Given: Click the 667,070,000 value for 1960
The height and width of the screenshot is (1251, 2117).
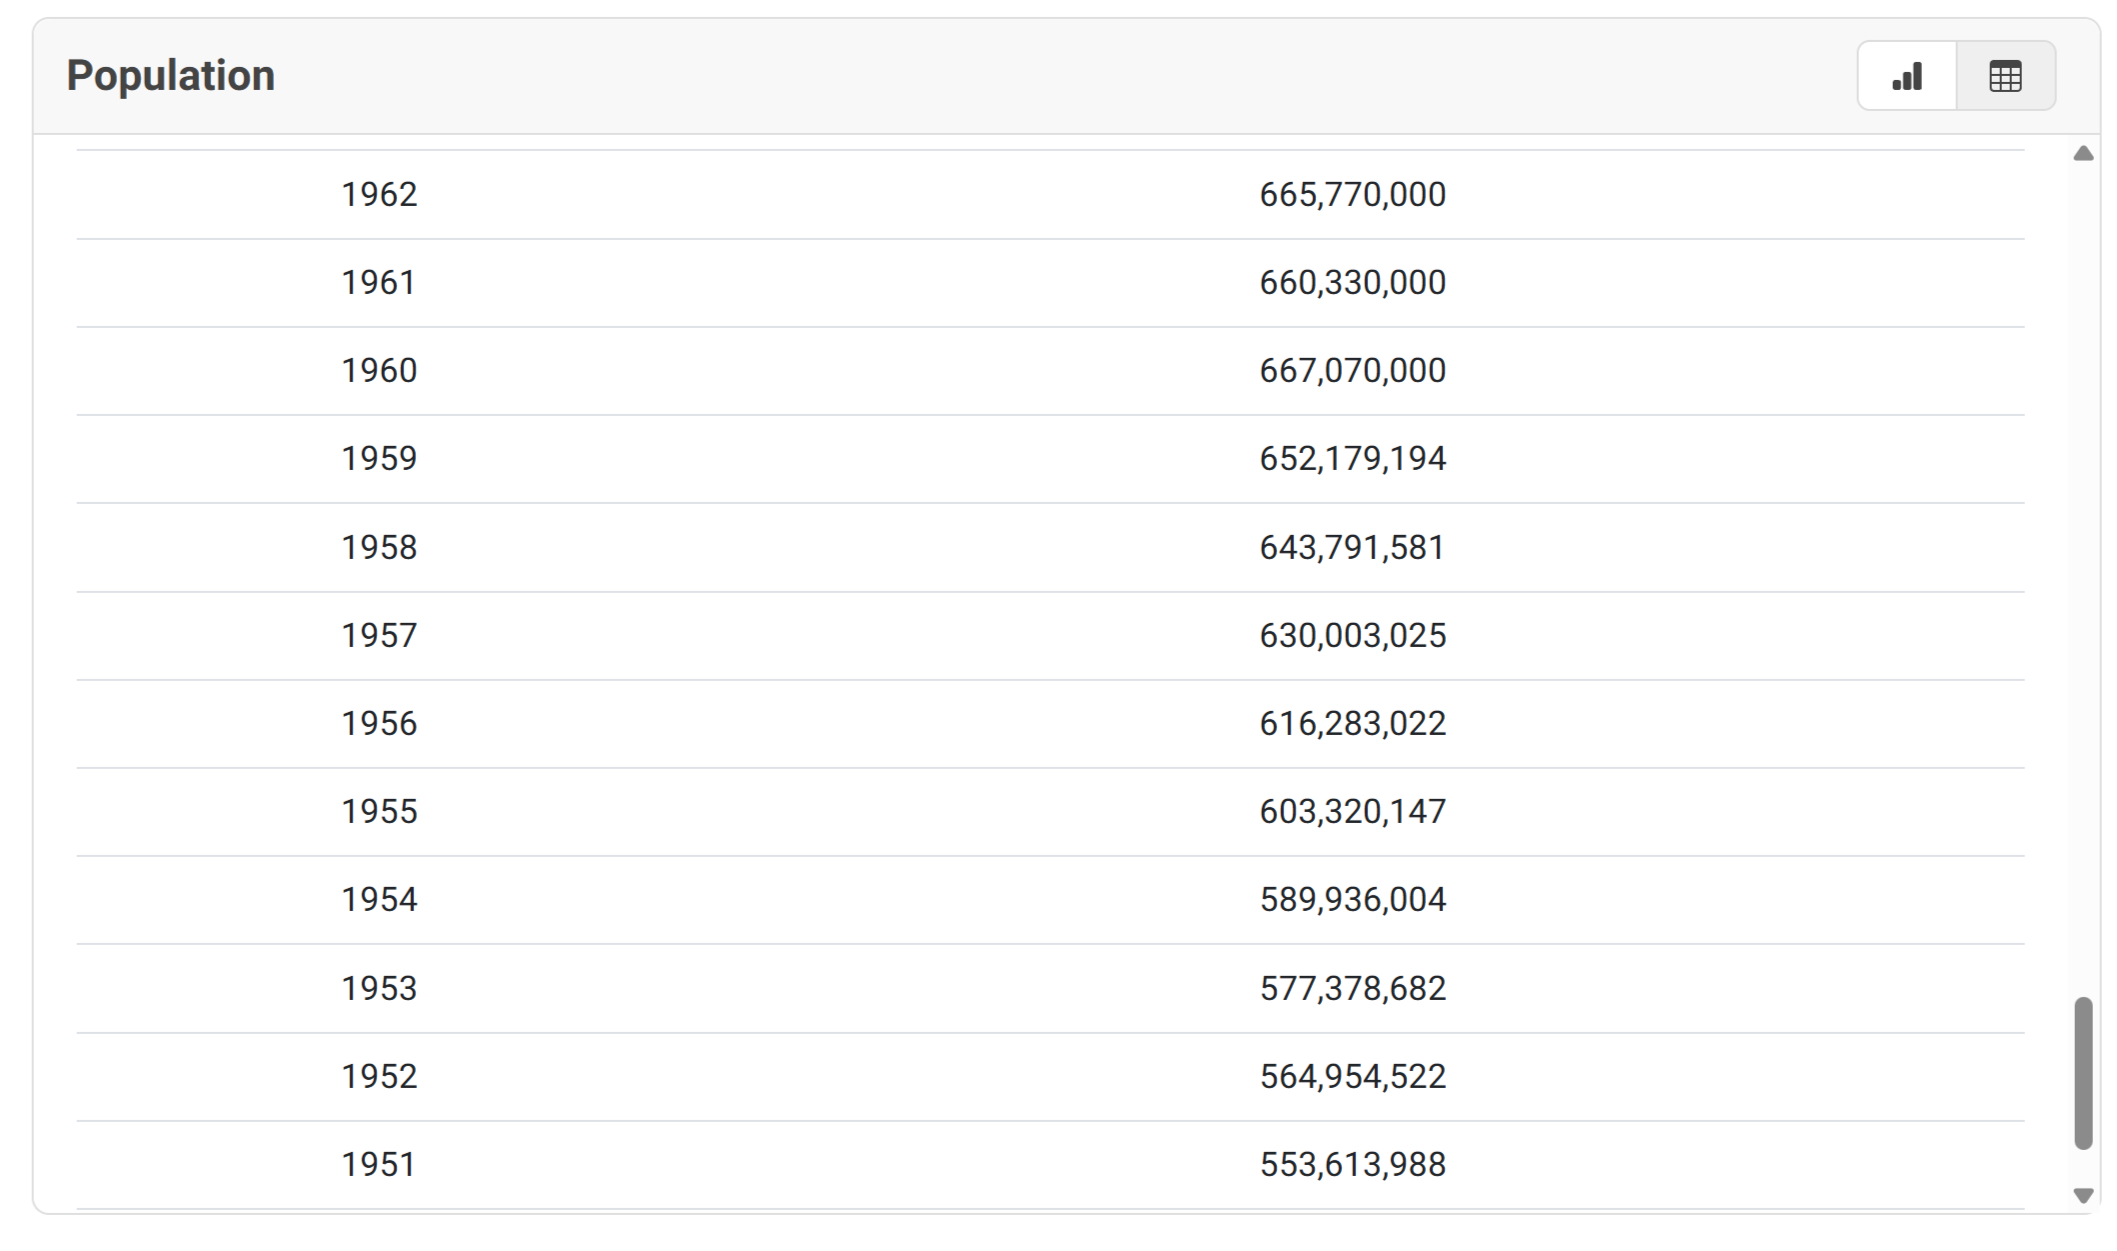Looking at the screenshot, I should point(1352,370).
